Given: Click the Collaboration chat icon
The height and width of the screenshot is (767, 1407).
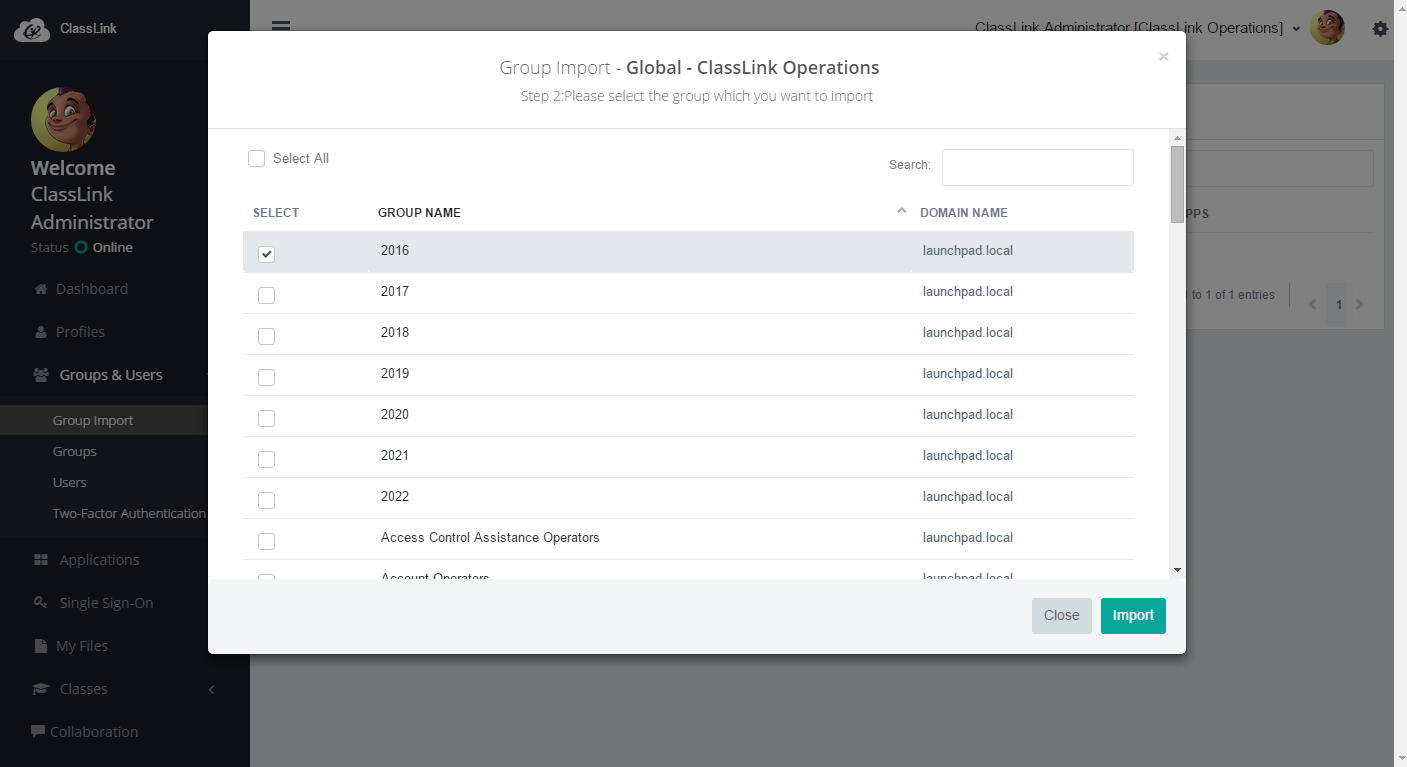Looking at the screenshot, I should [38, 731].
